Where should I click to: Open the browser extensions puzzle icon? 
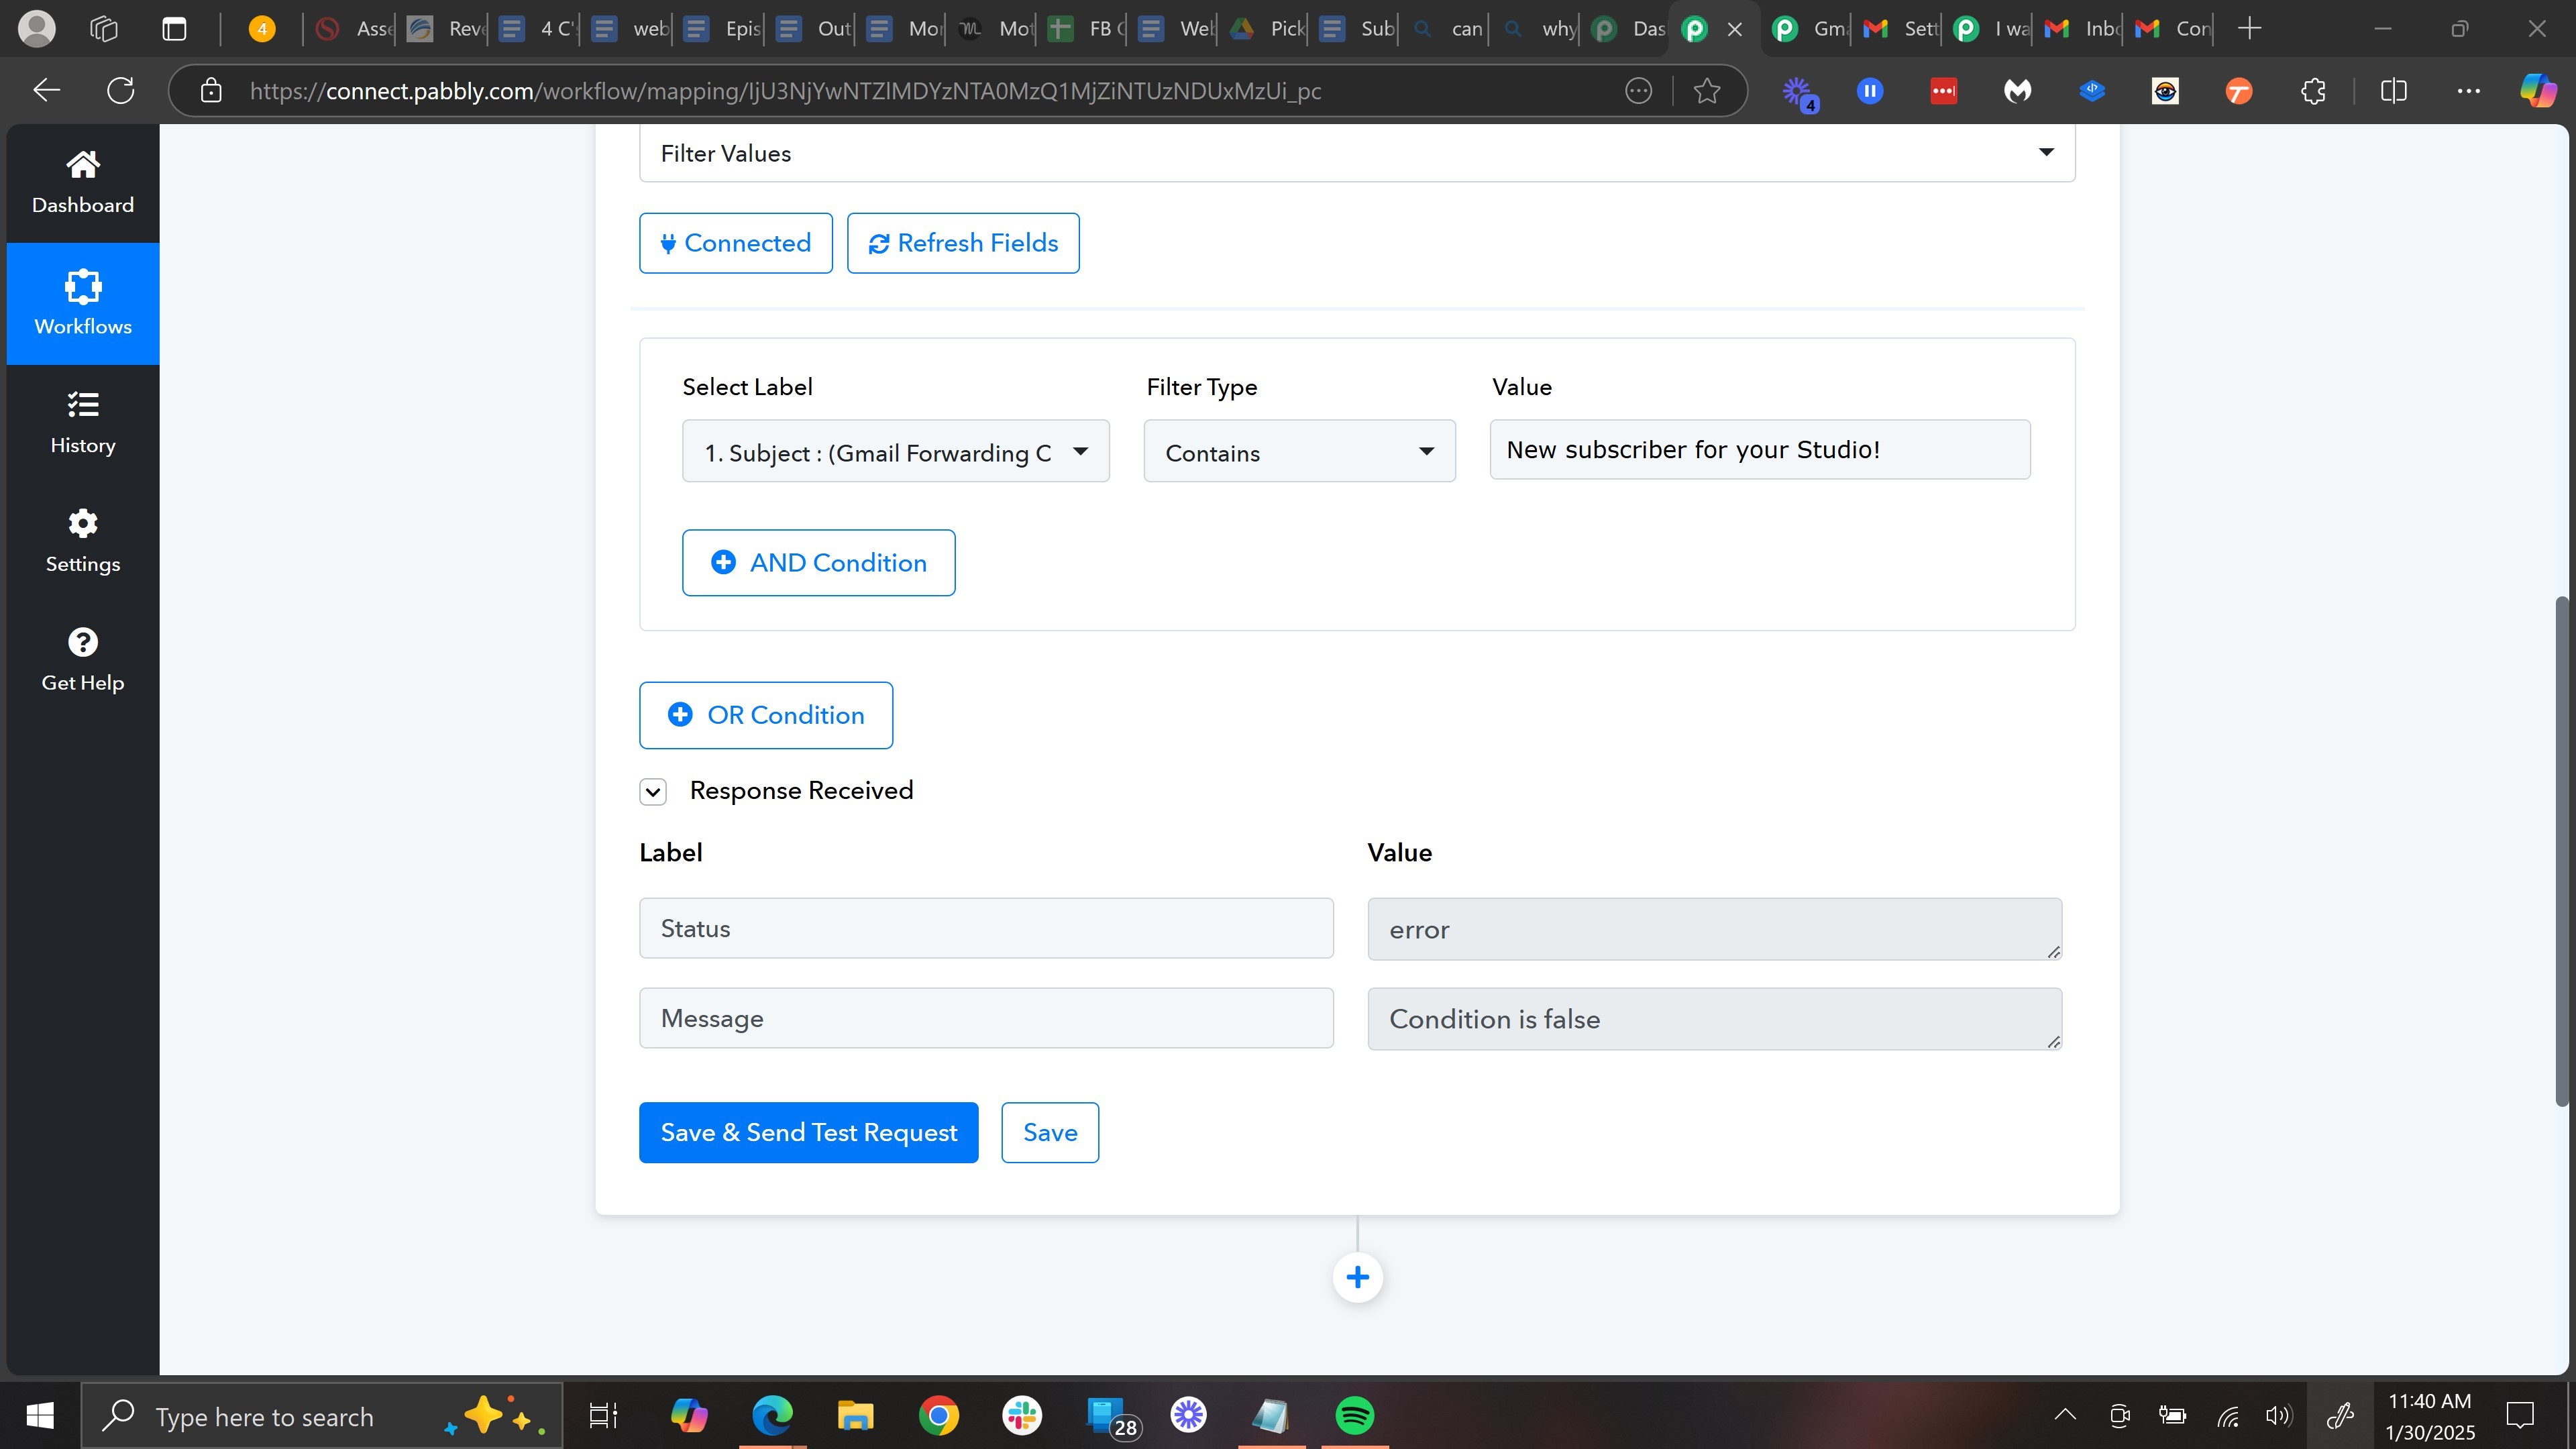coord(2313,91)
